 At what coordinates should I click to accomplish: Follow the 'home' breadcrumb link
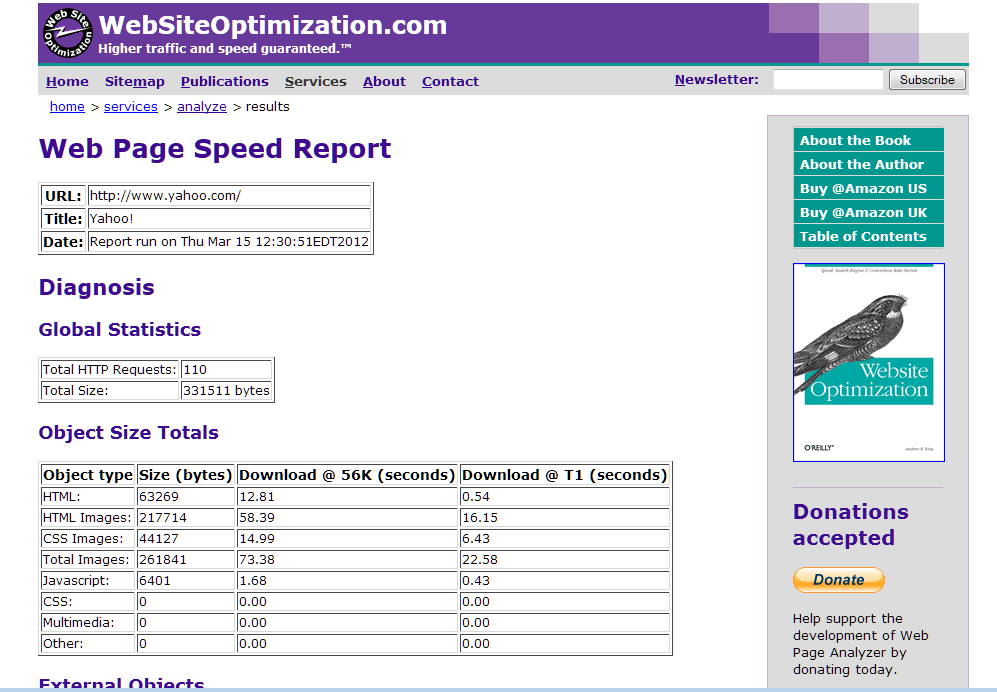pos(67,106)
